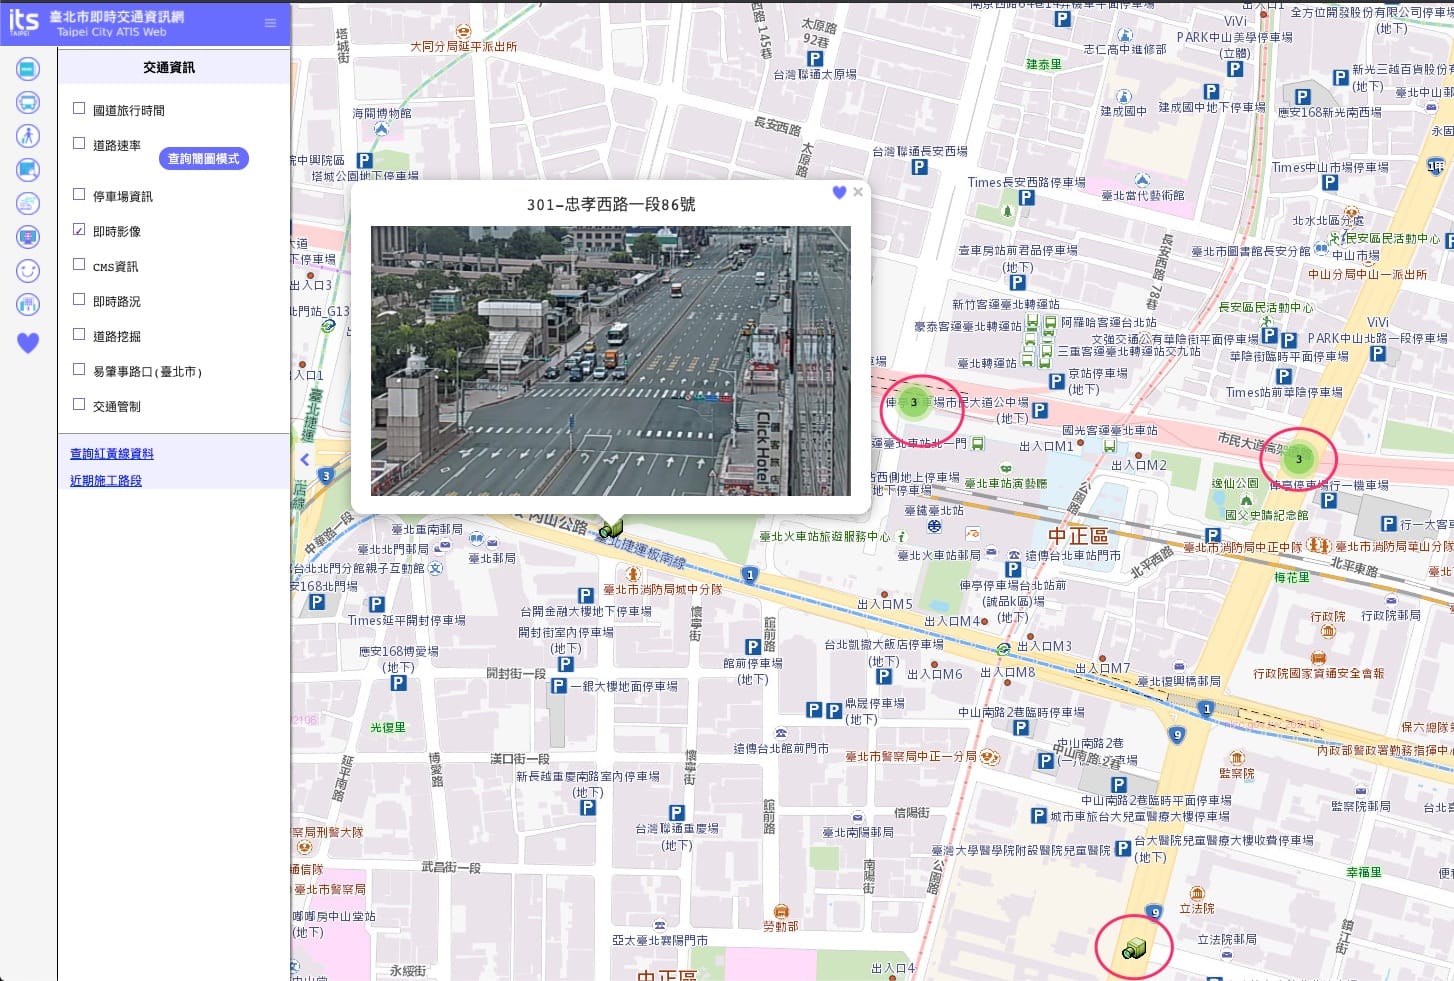Expand the green cluster marker near 市民大道
The height and width of the screenshot is (981, 1454).
pyautogui.click(x=1299, y=459)
